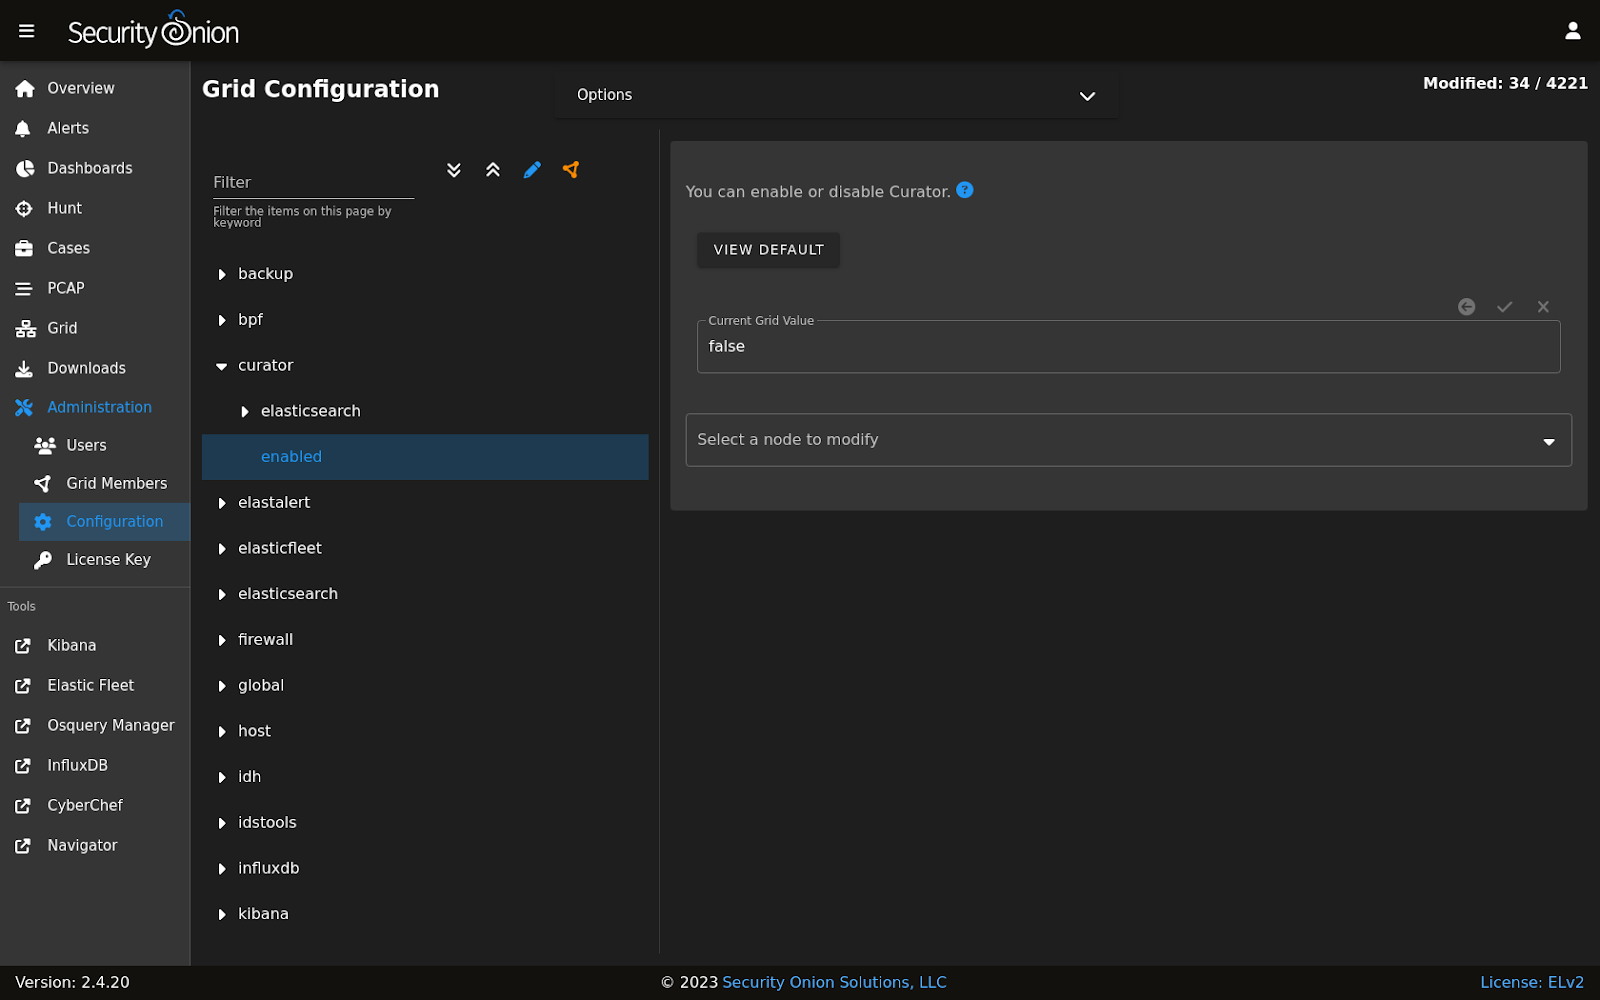The width and height of the screenshot is (1600, 1000).
Task: Open Security Onion Solutions, LLC link
Action: click(834, 982)
